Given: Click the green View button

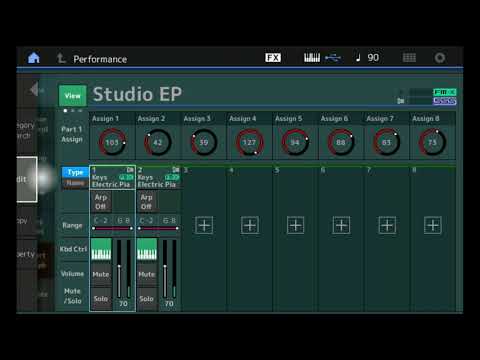Looking at the screenshot, I should 73,96.
